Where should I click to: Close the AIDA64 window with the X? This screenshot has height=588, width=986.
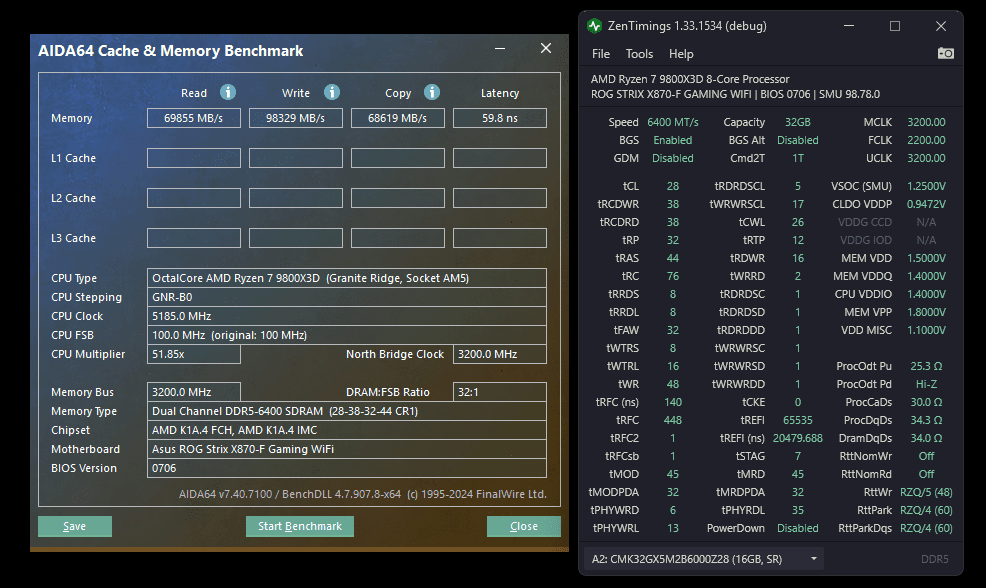click(546, 48)
